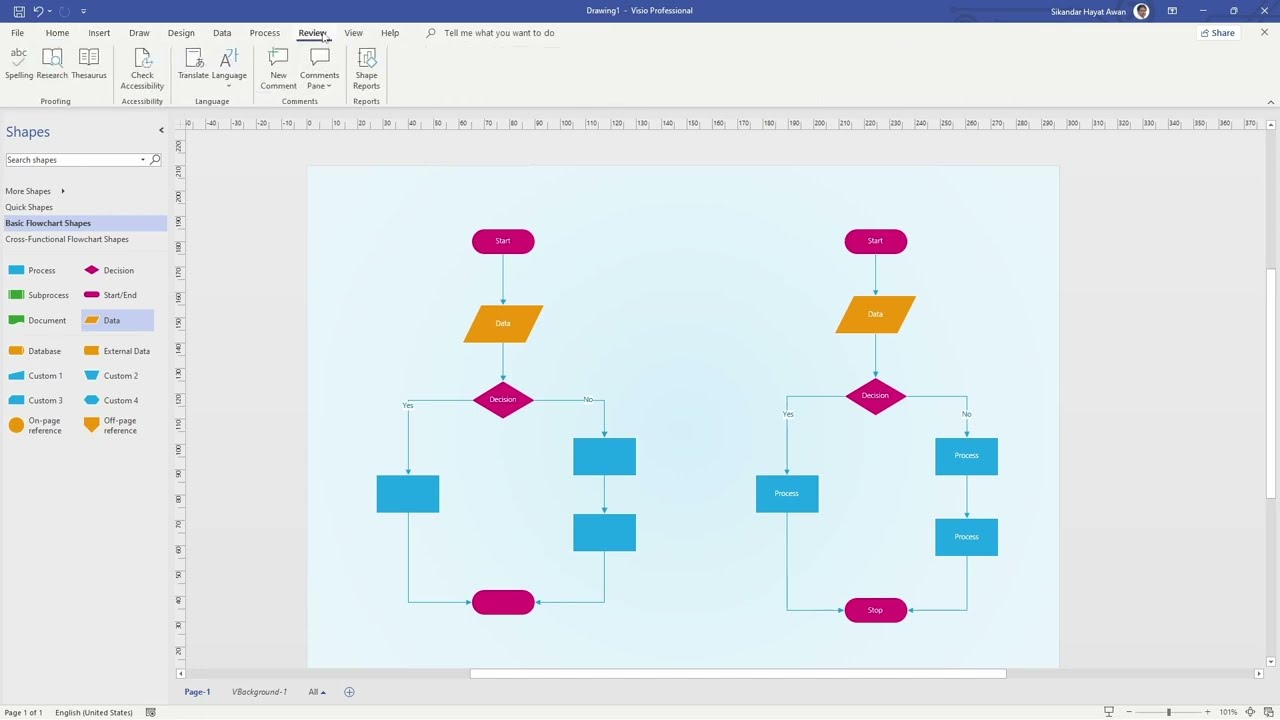
Task: Open the Help tab
Action: tap(390, 33)
